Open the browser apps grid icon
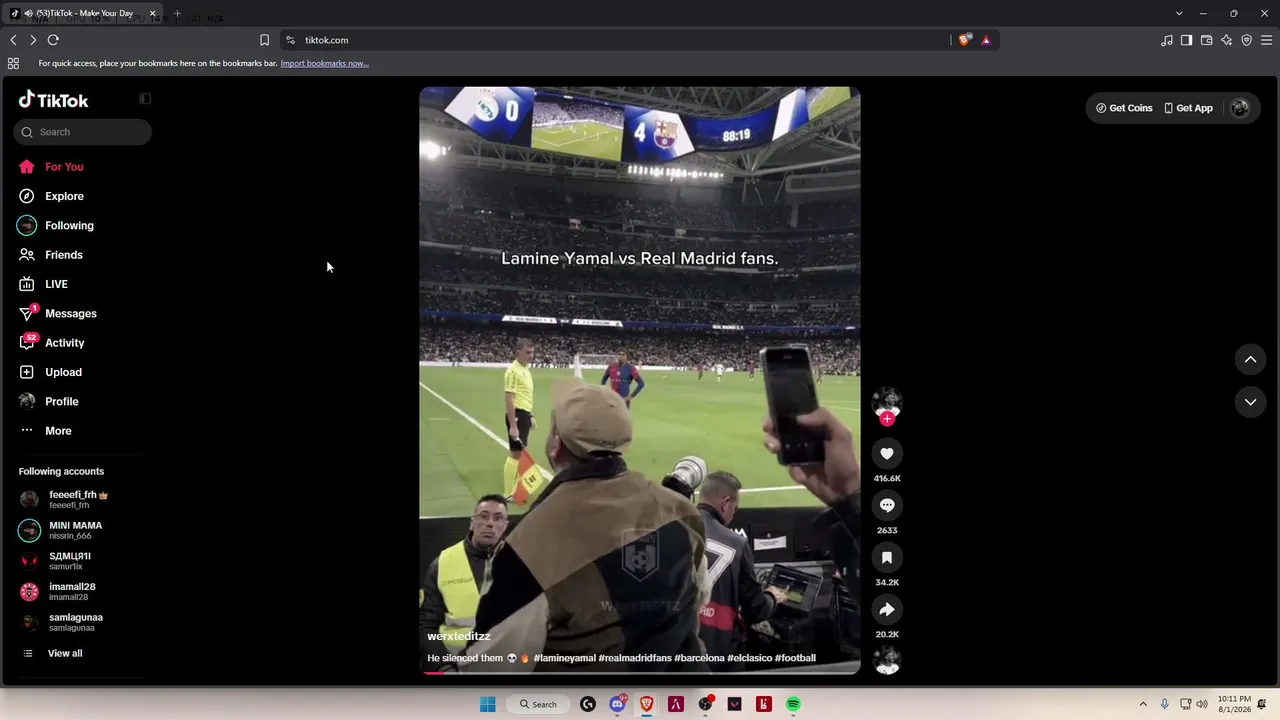 pyautogui.click(x=13, y=63)
